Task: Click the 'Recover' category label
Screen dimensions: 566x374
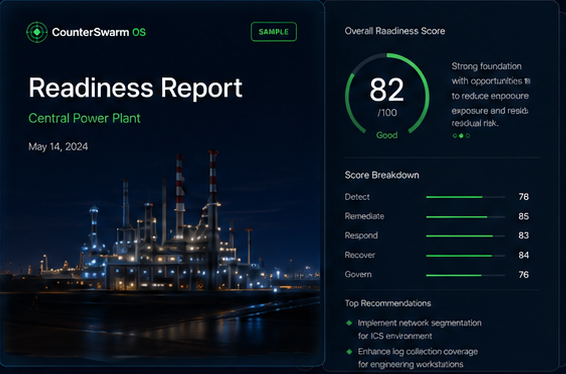Action: click(360, 255)
